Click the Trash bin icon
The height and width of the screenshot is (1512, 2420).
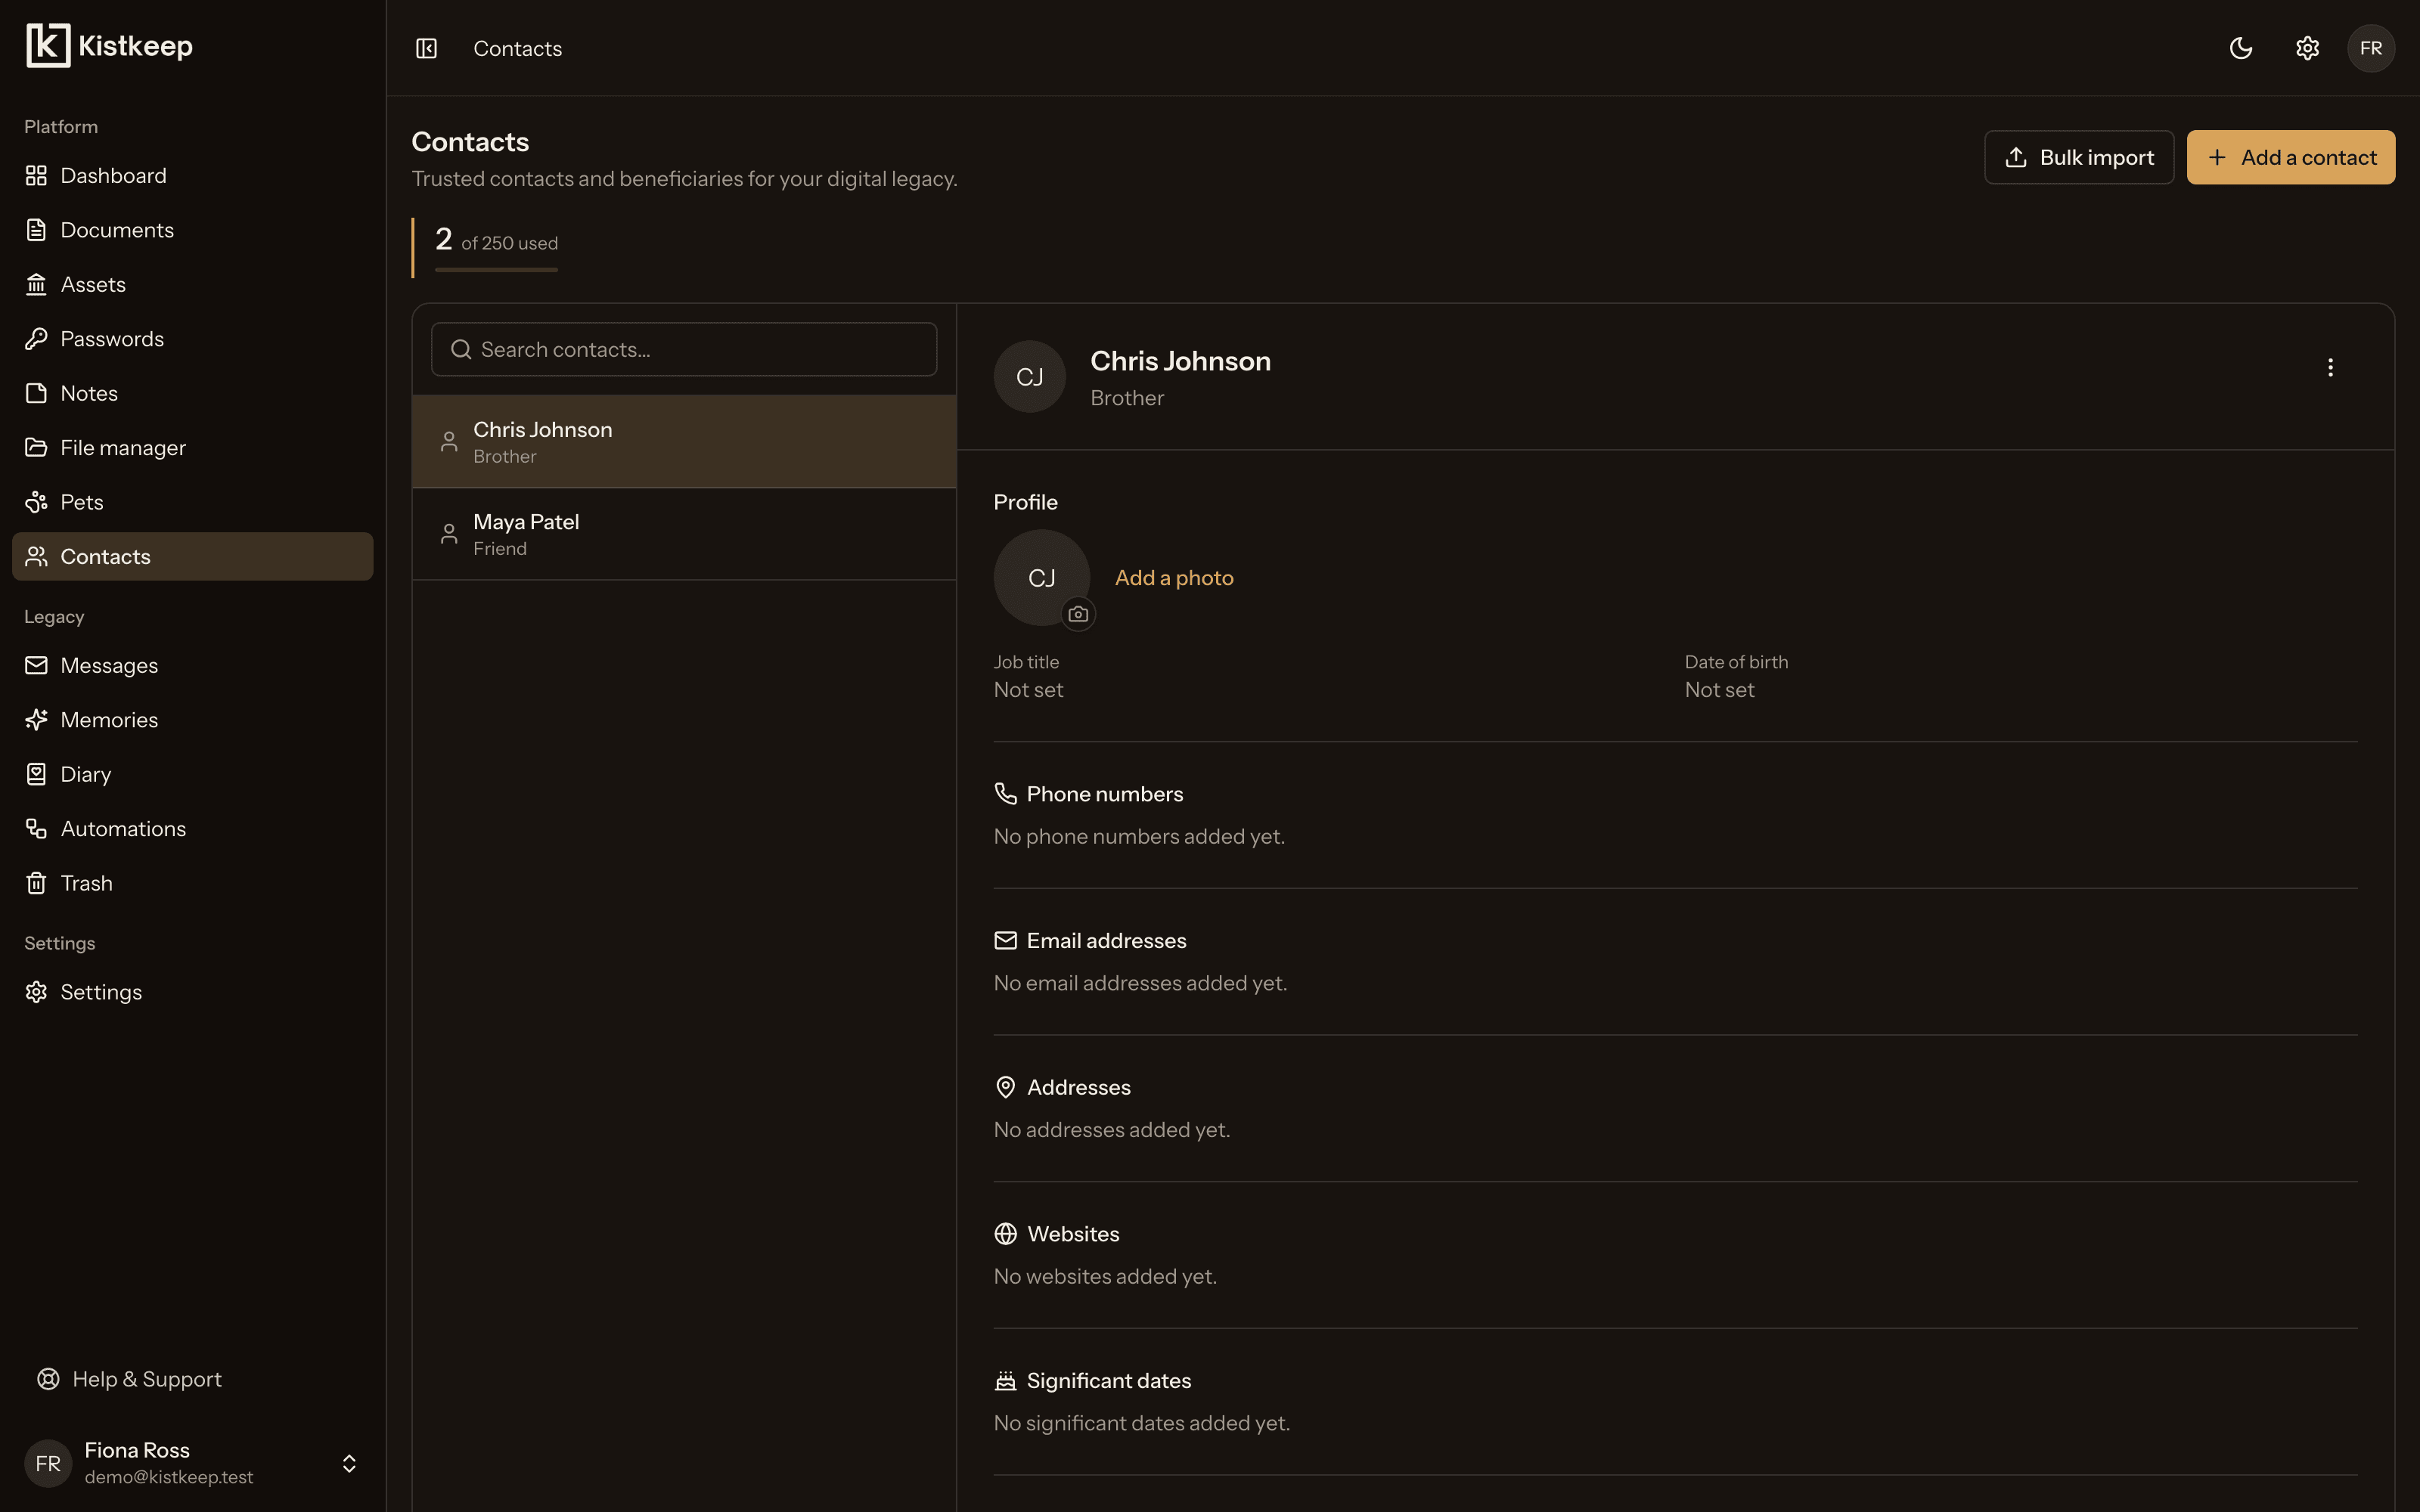point(36,883)
